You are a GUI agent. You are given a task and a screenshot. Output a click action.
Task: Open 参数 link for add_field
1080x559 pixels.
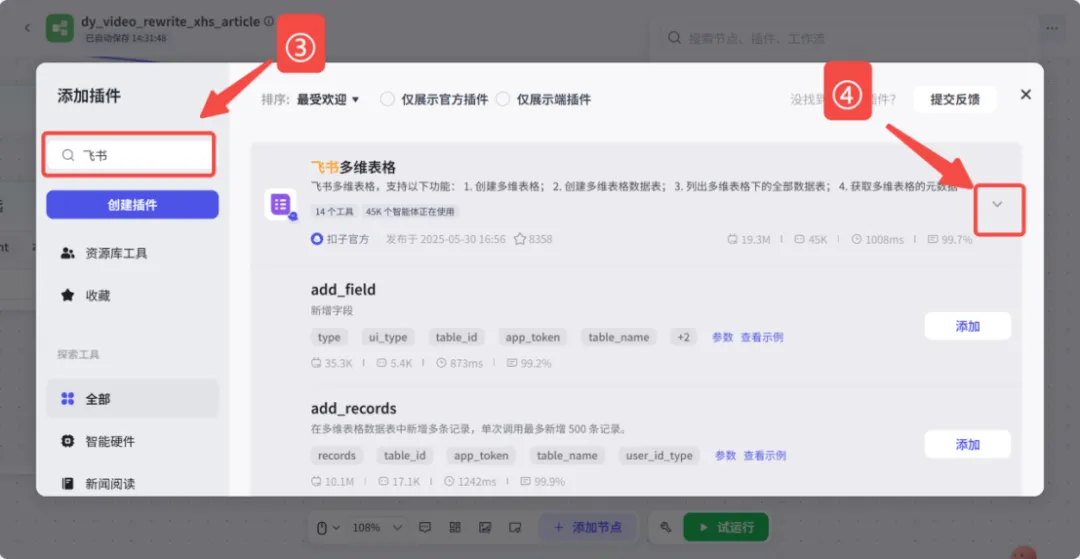(x=723, y=337)
